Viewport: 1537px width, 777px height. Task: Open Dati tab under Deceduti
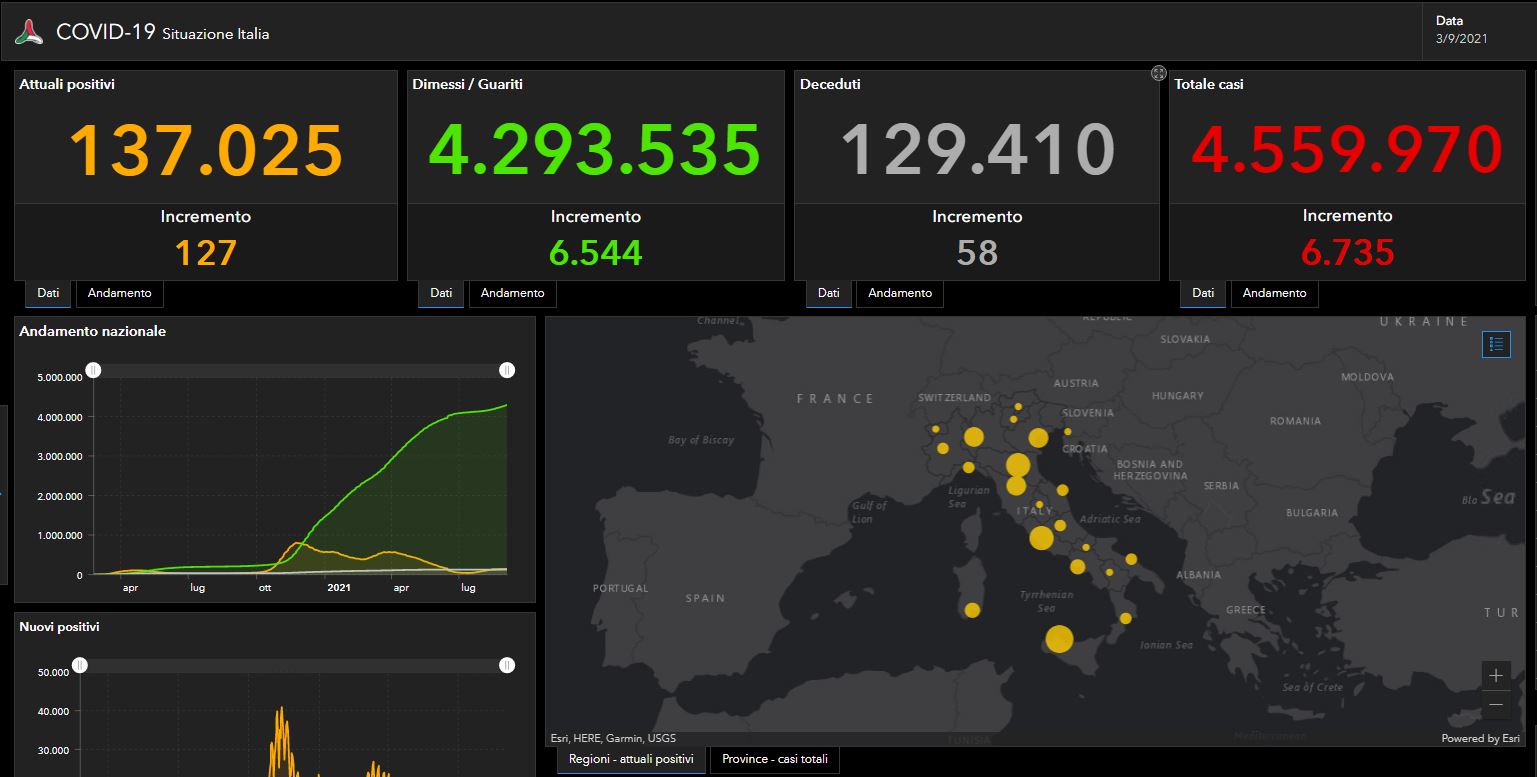tap(829, 293)
